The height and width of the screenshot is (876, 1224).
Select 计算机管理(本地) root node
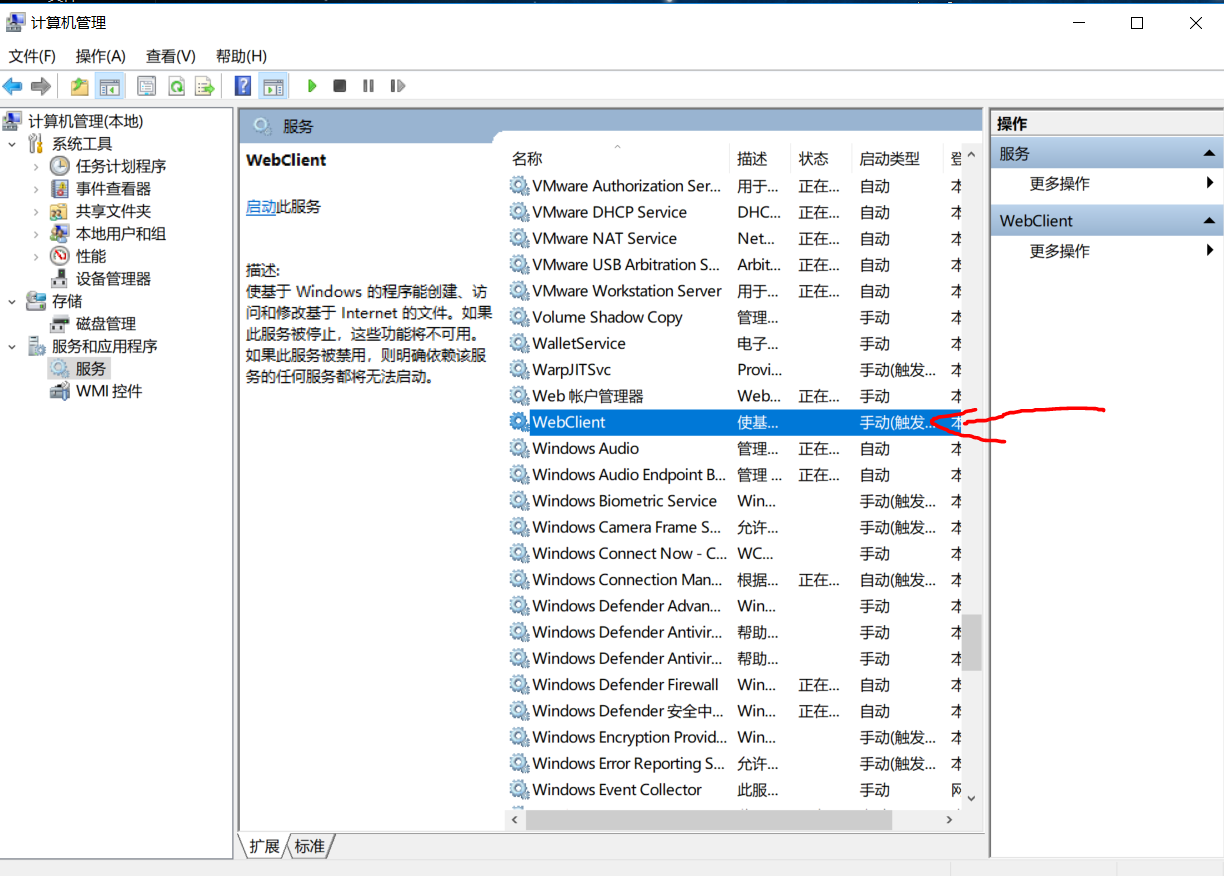85,121
